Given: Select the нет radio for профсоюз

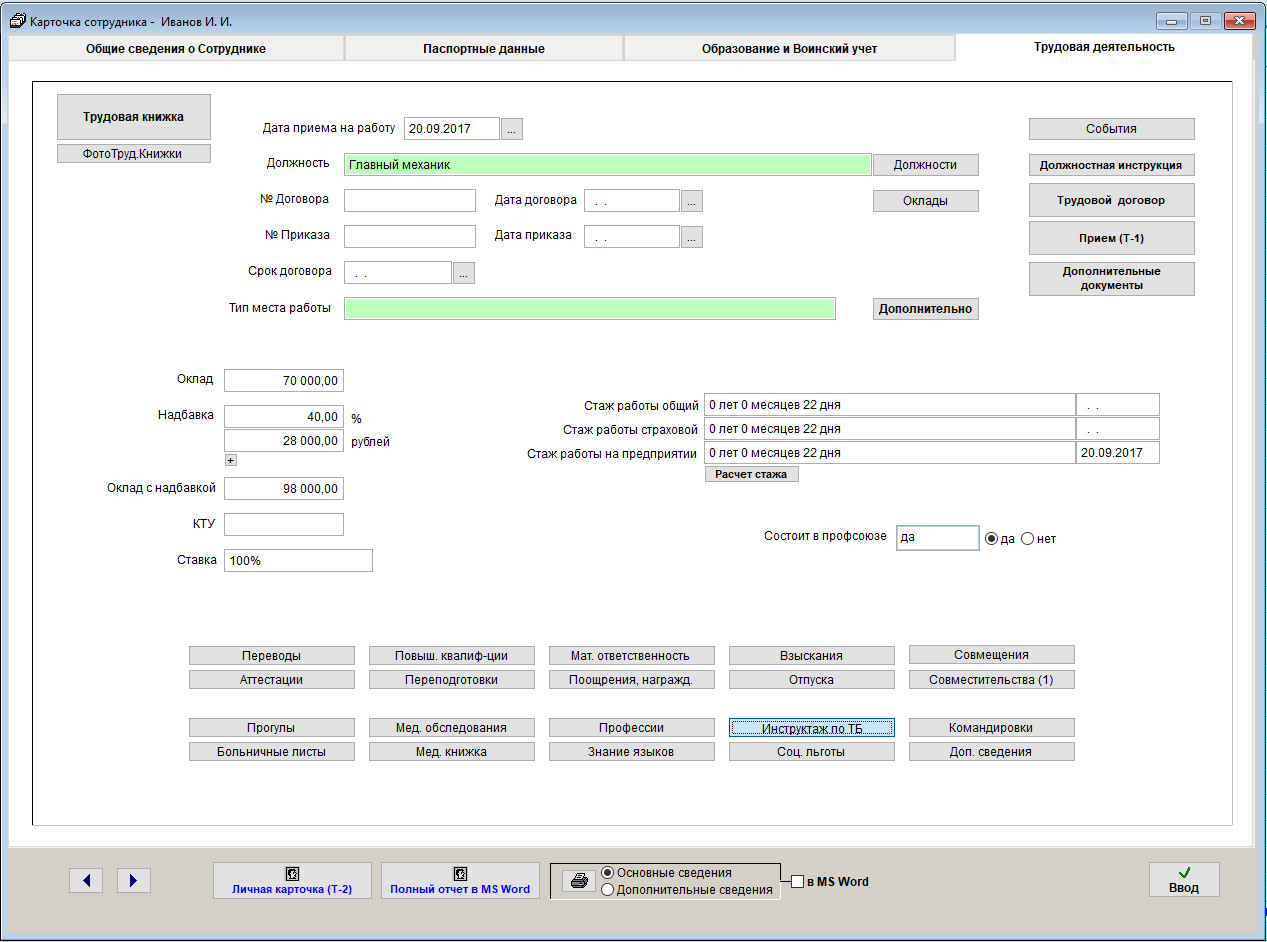Looking at the screenshot, I should [x=1027, y=539].
